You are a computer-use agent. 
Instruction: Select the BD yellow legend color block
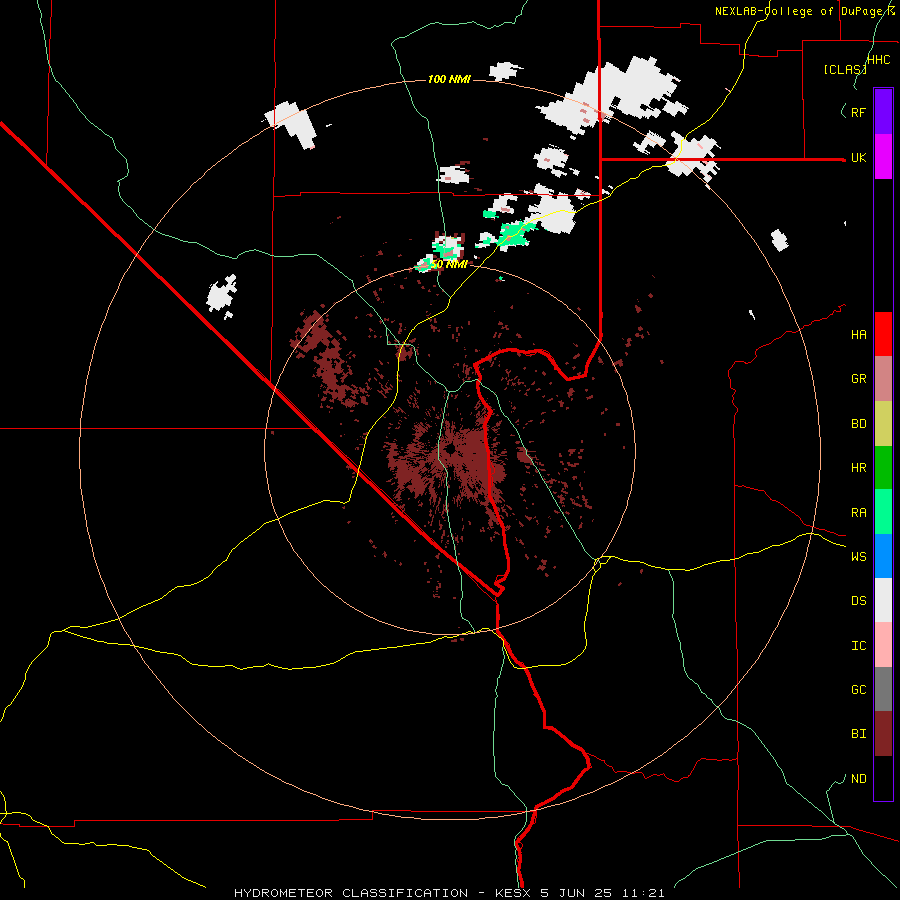point(883,424)
